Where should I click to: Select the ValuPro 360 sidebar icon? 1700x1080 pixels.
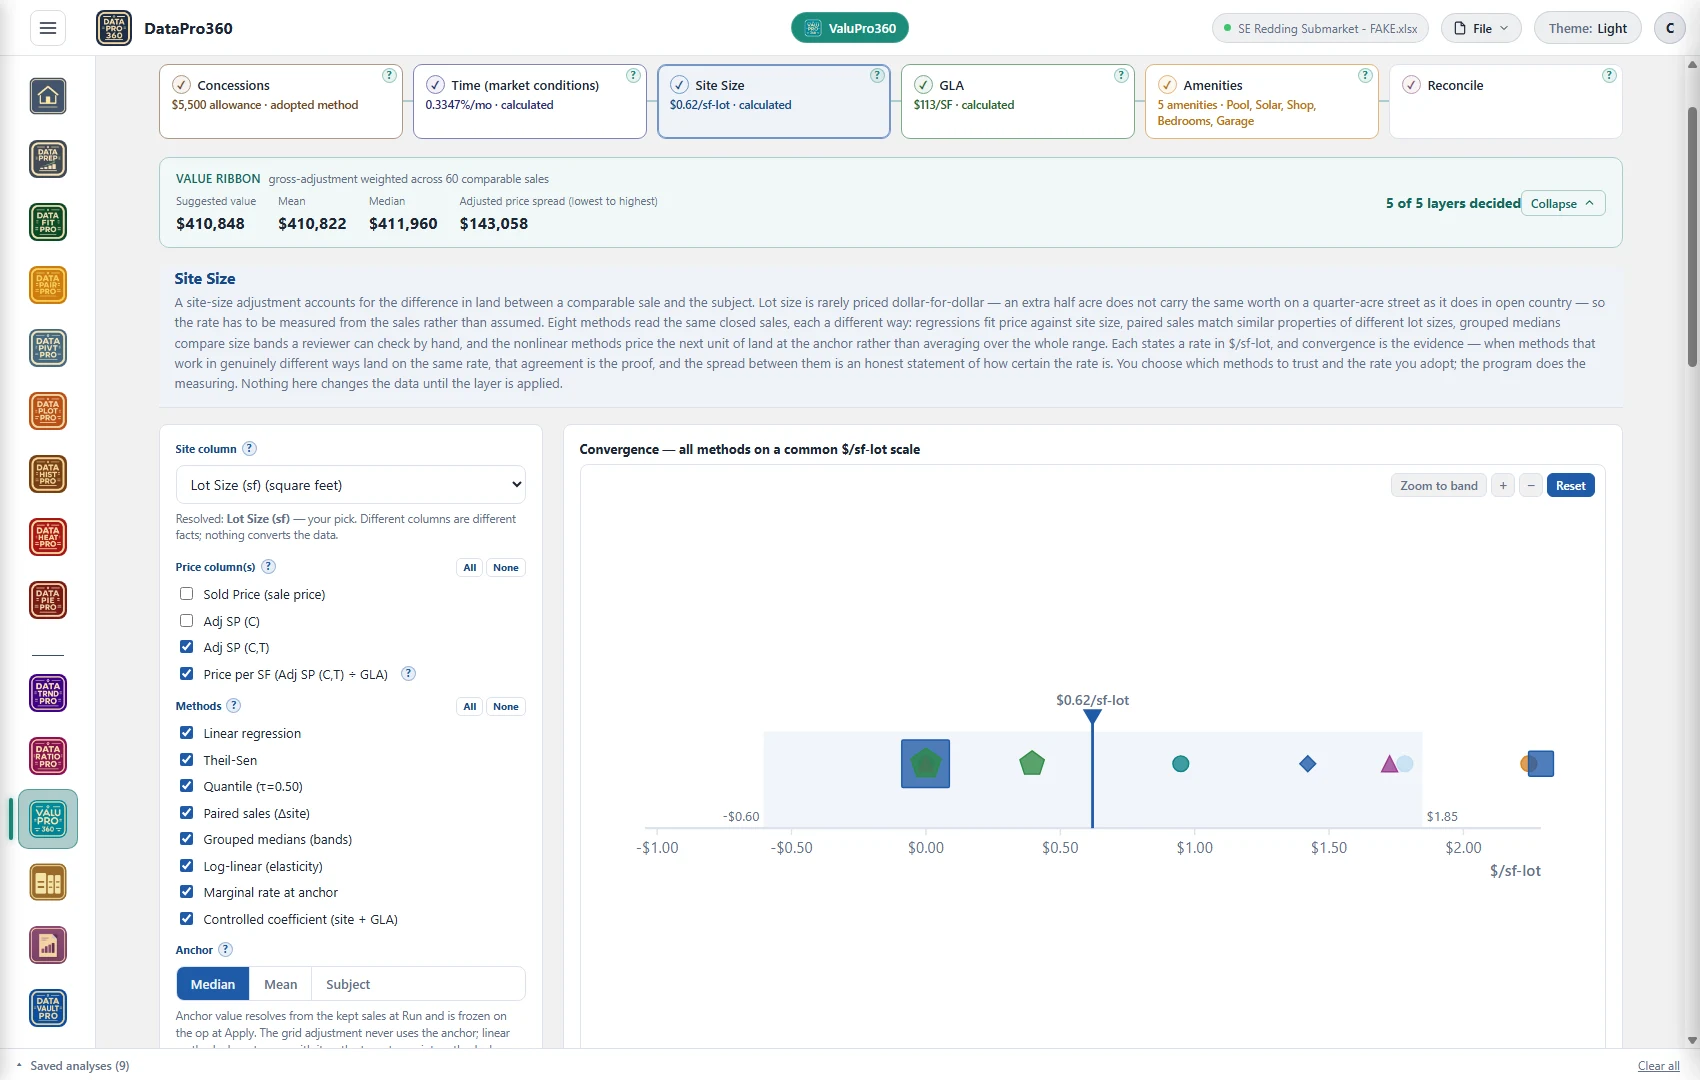pos(48,819)
